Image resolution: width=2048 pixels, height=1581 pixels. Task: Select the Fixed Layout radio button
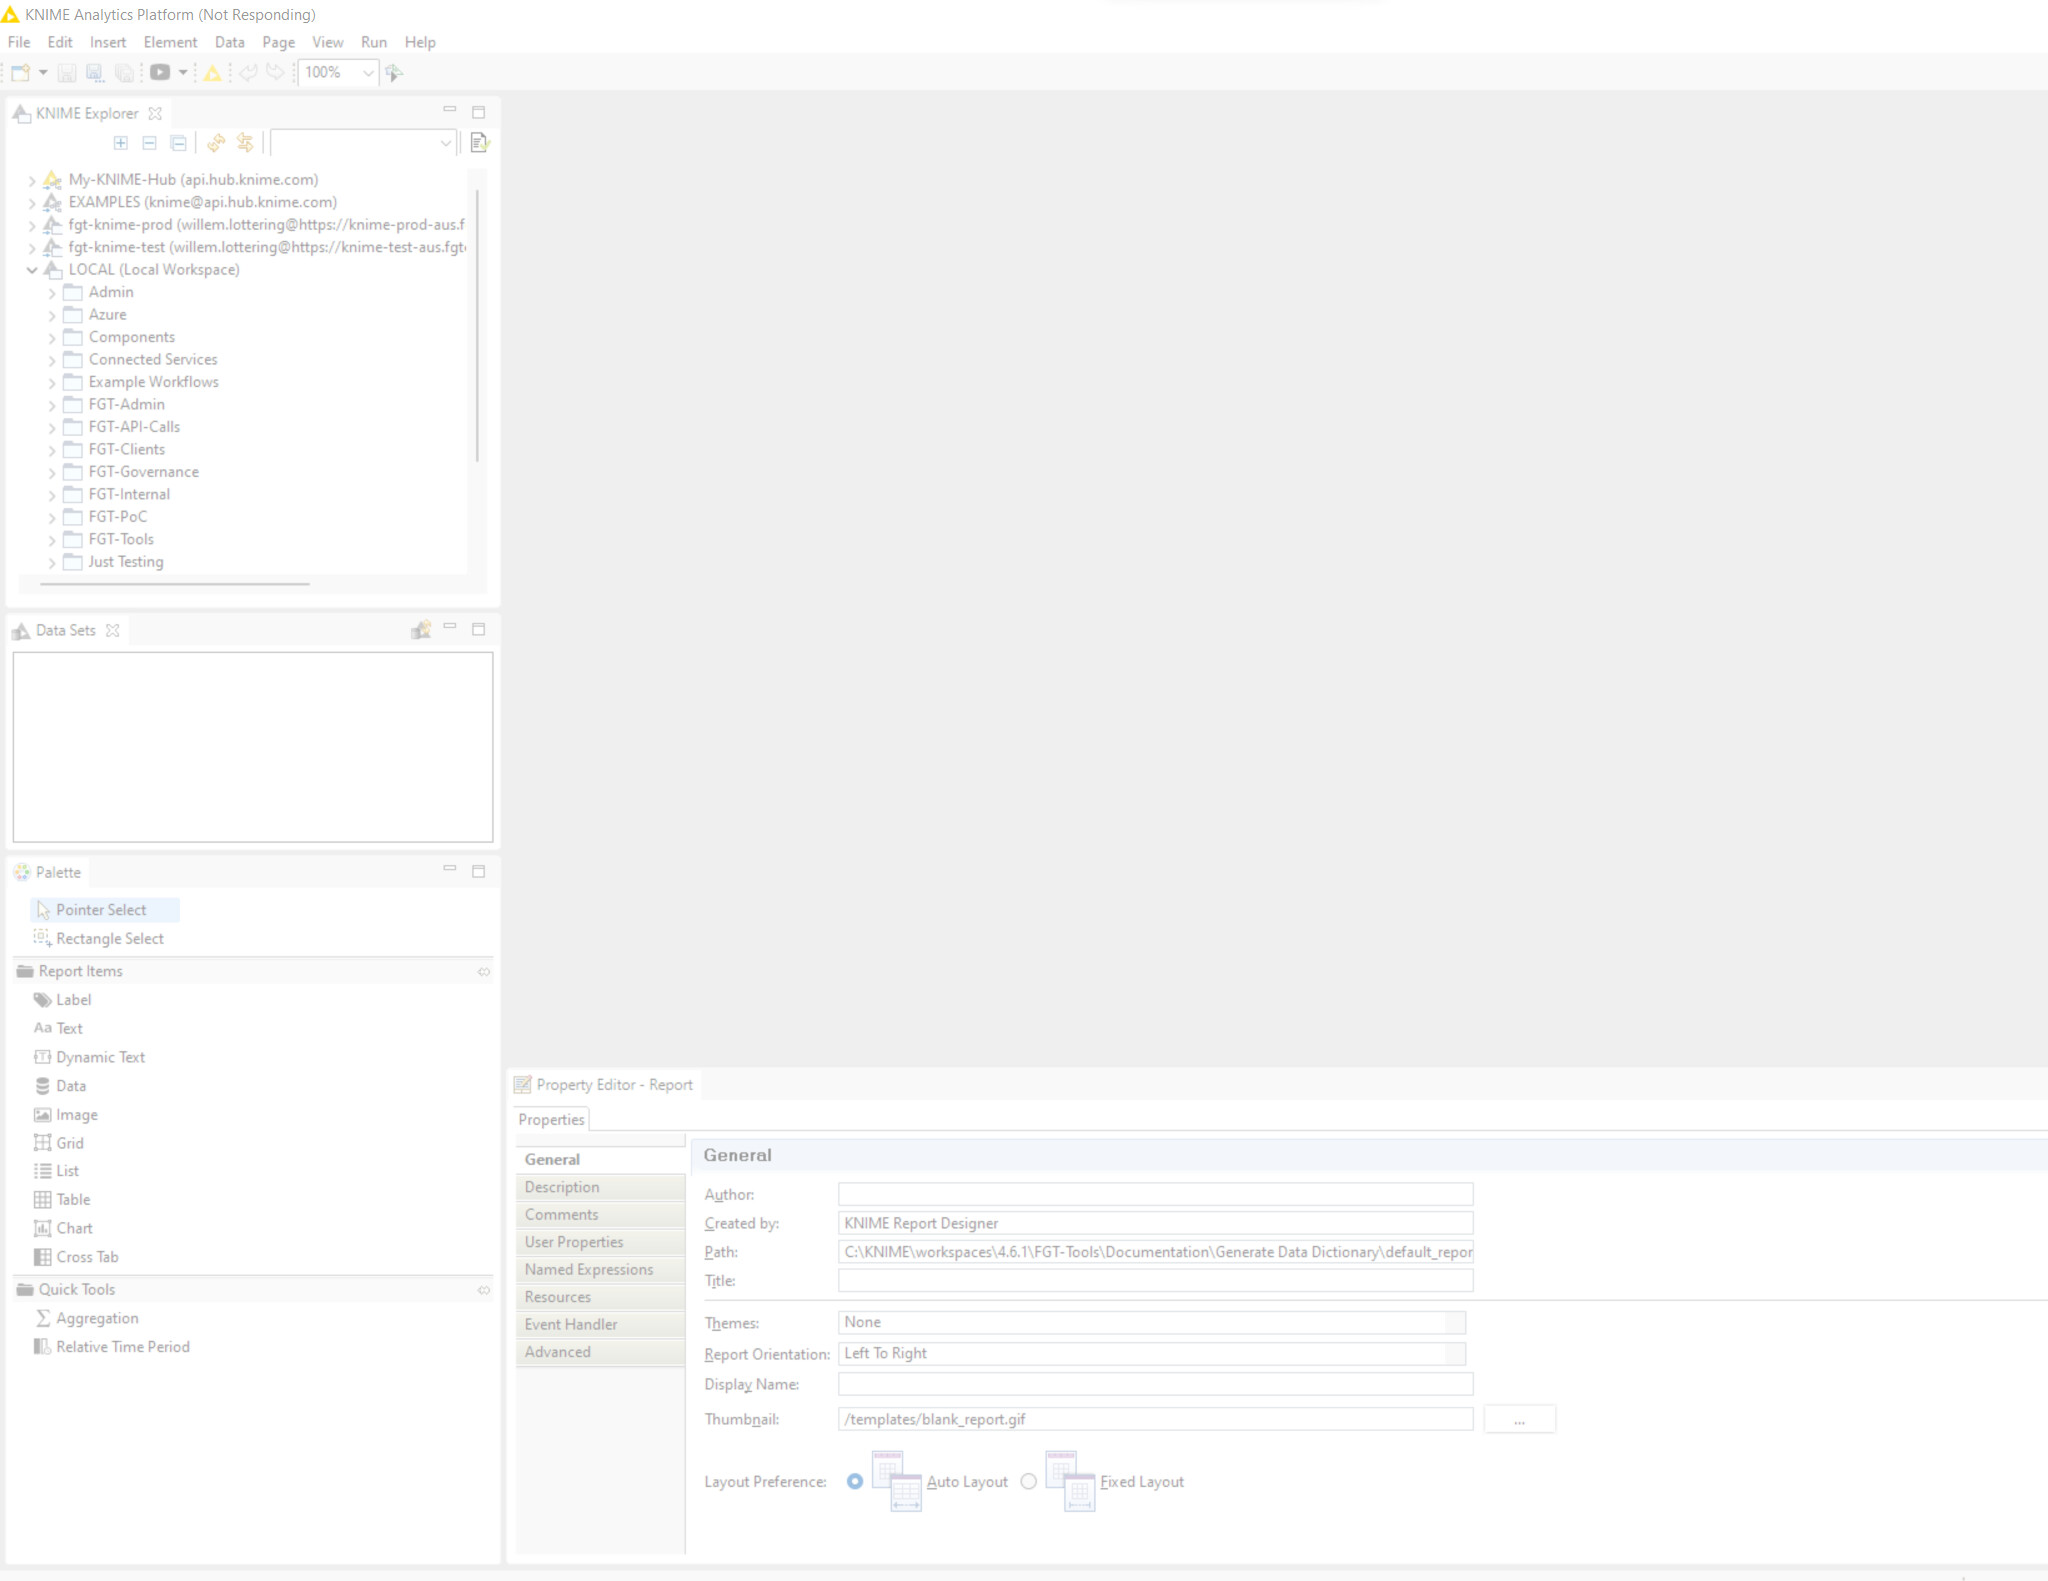(1029, 1482)
